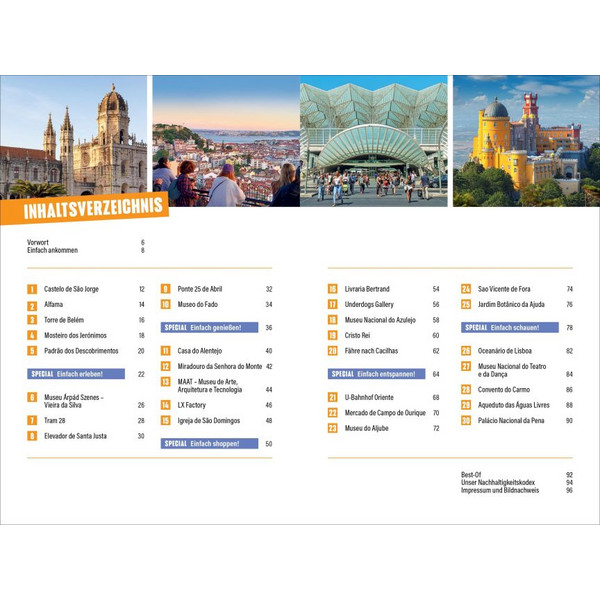Click number badge 28 beside Convento do Carmo
Viewport: 600px width, 600px height.
[x=466, y=390]
